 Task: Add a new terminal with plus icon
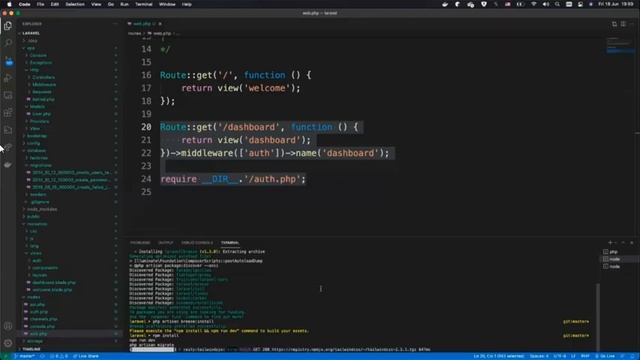click(x=610, y=243)
